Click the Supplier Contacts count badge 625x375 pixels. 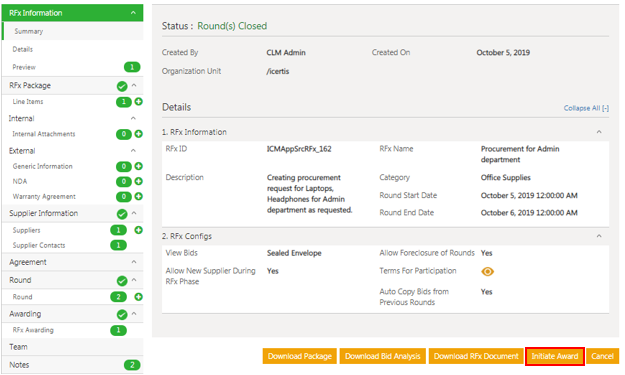point(118,245)
